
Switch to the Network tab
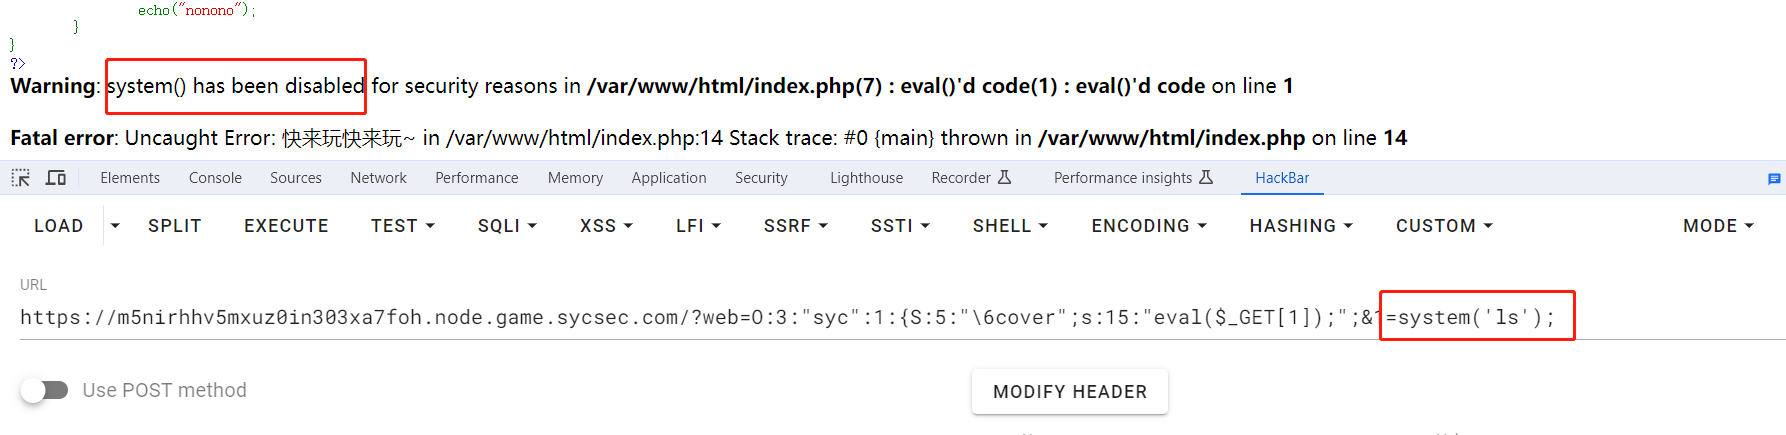pyautogui.click(x=378, y=178)
